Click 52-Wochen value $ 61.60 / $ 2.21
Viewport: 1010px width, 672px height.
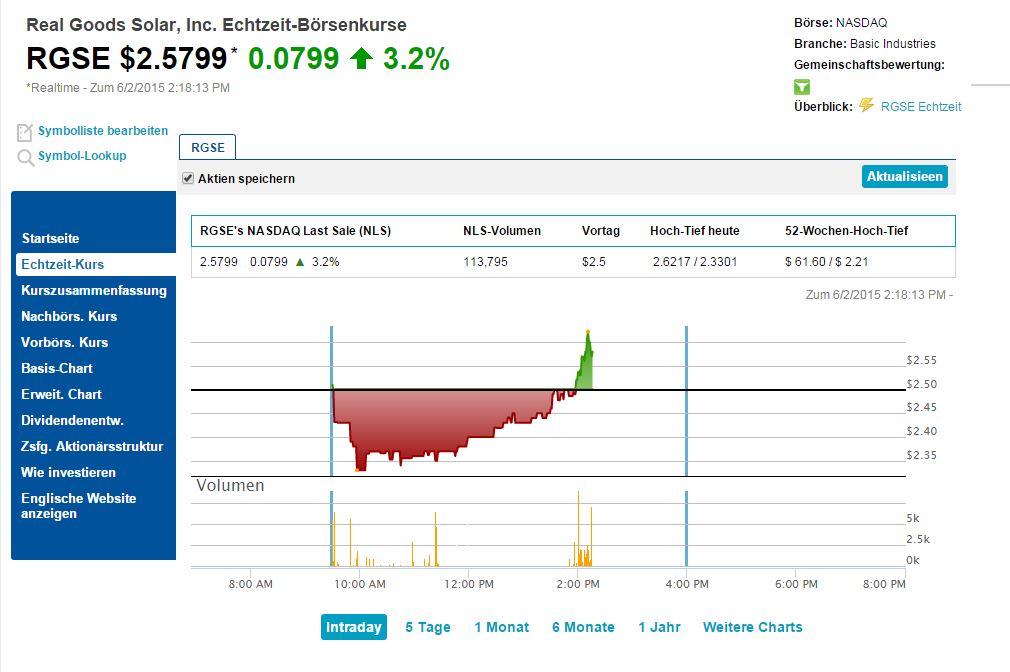point(826,262)
